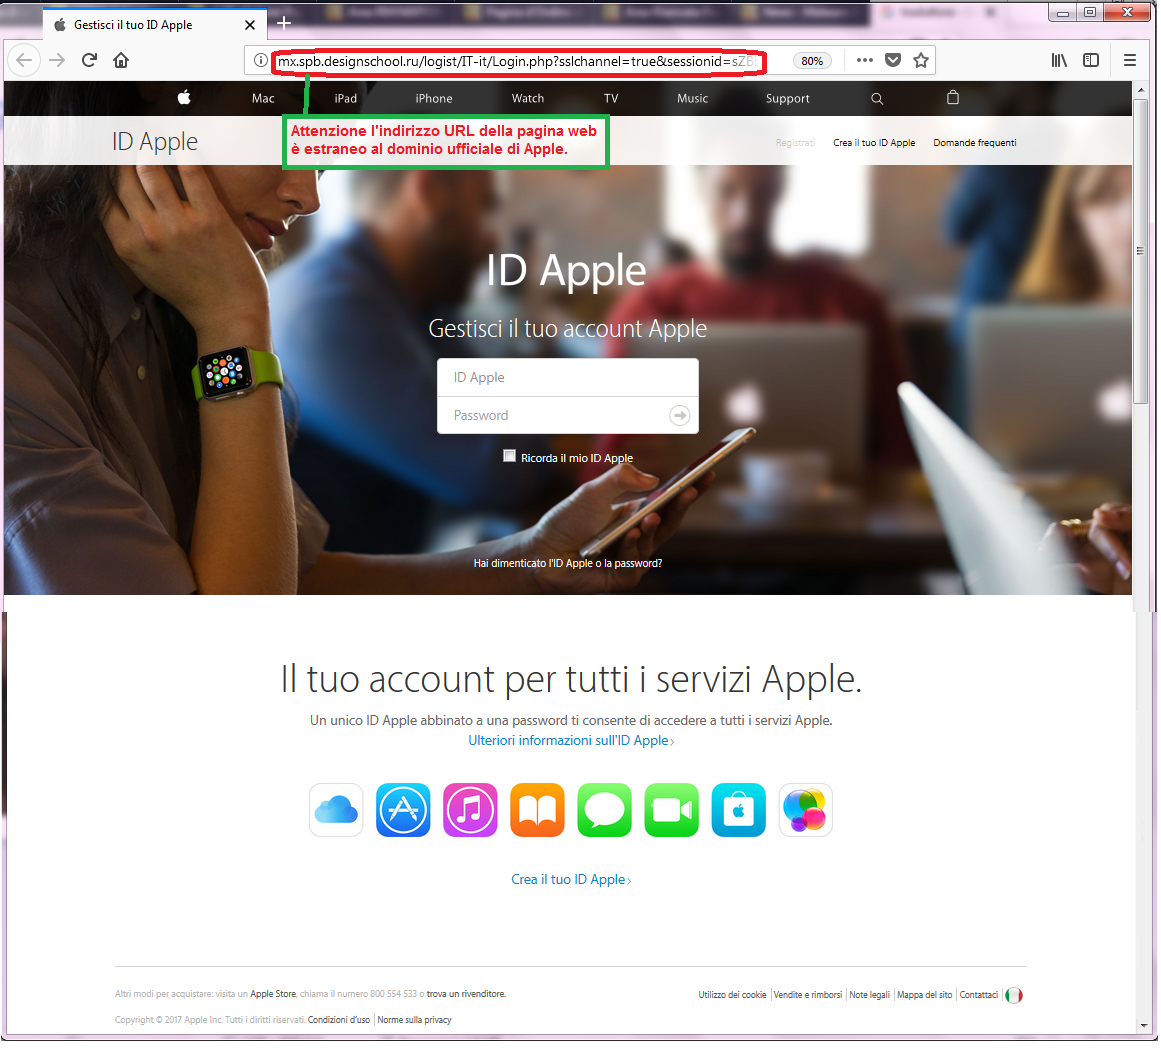
Task: Click the iCloud service icon
Action: [x=337, y=811]
